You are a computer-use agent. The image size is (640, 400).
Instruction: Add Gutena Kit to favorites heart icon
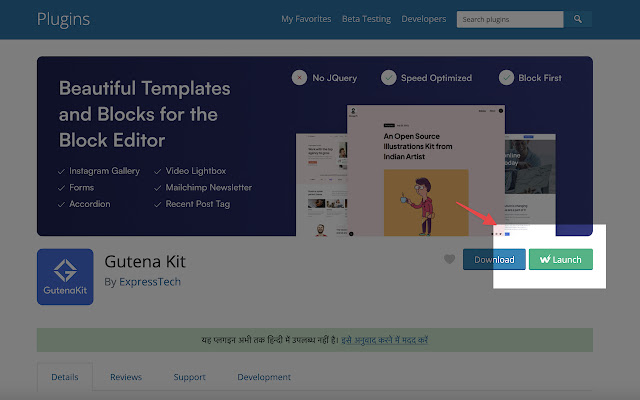coord(449,259)
